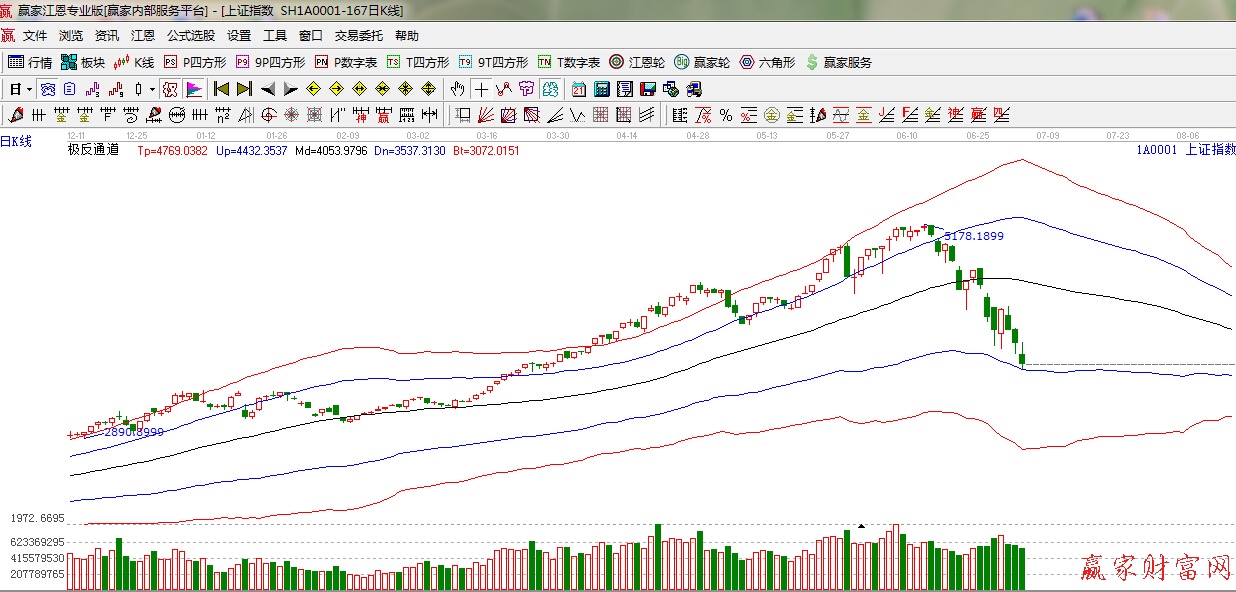
Task: Open the 交易委托 menu
Action: click(358, 36)
